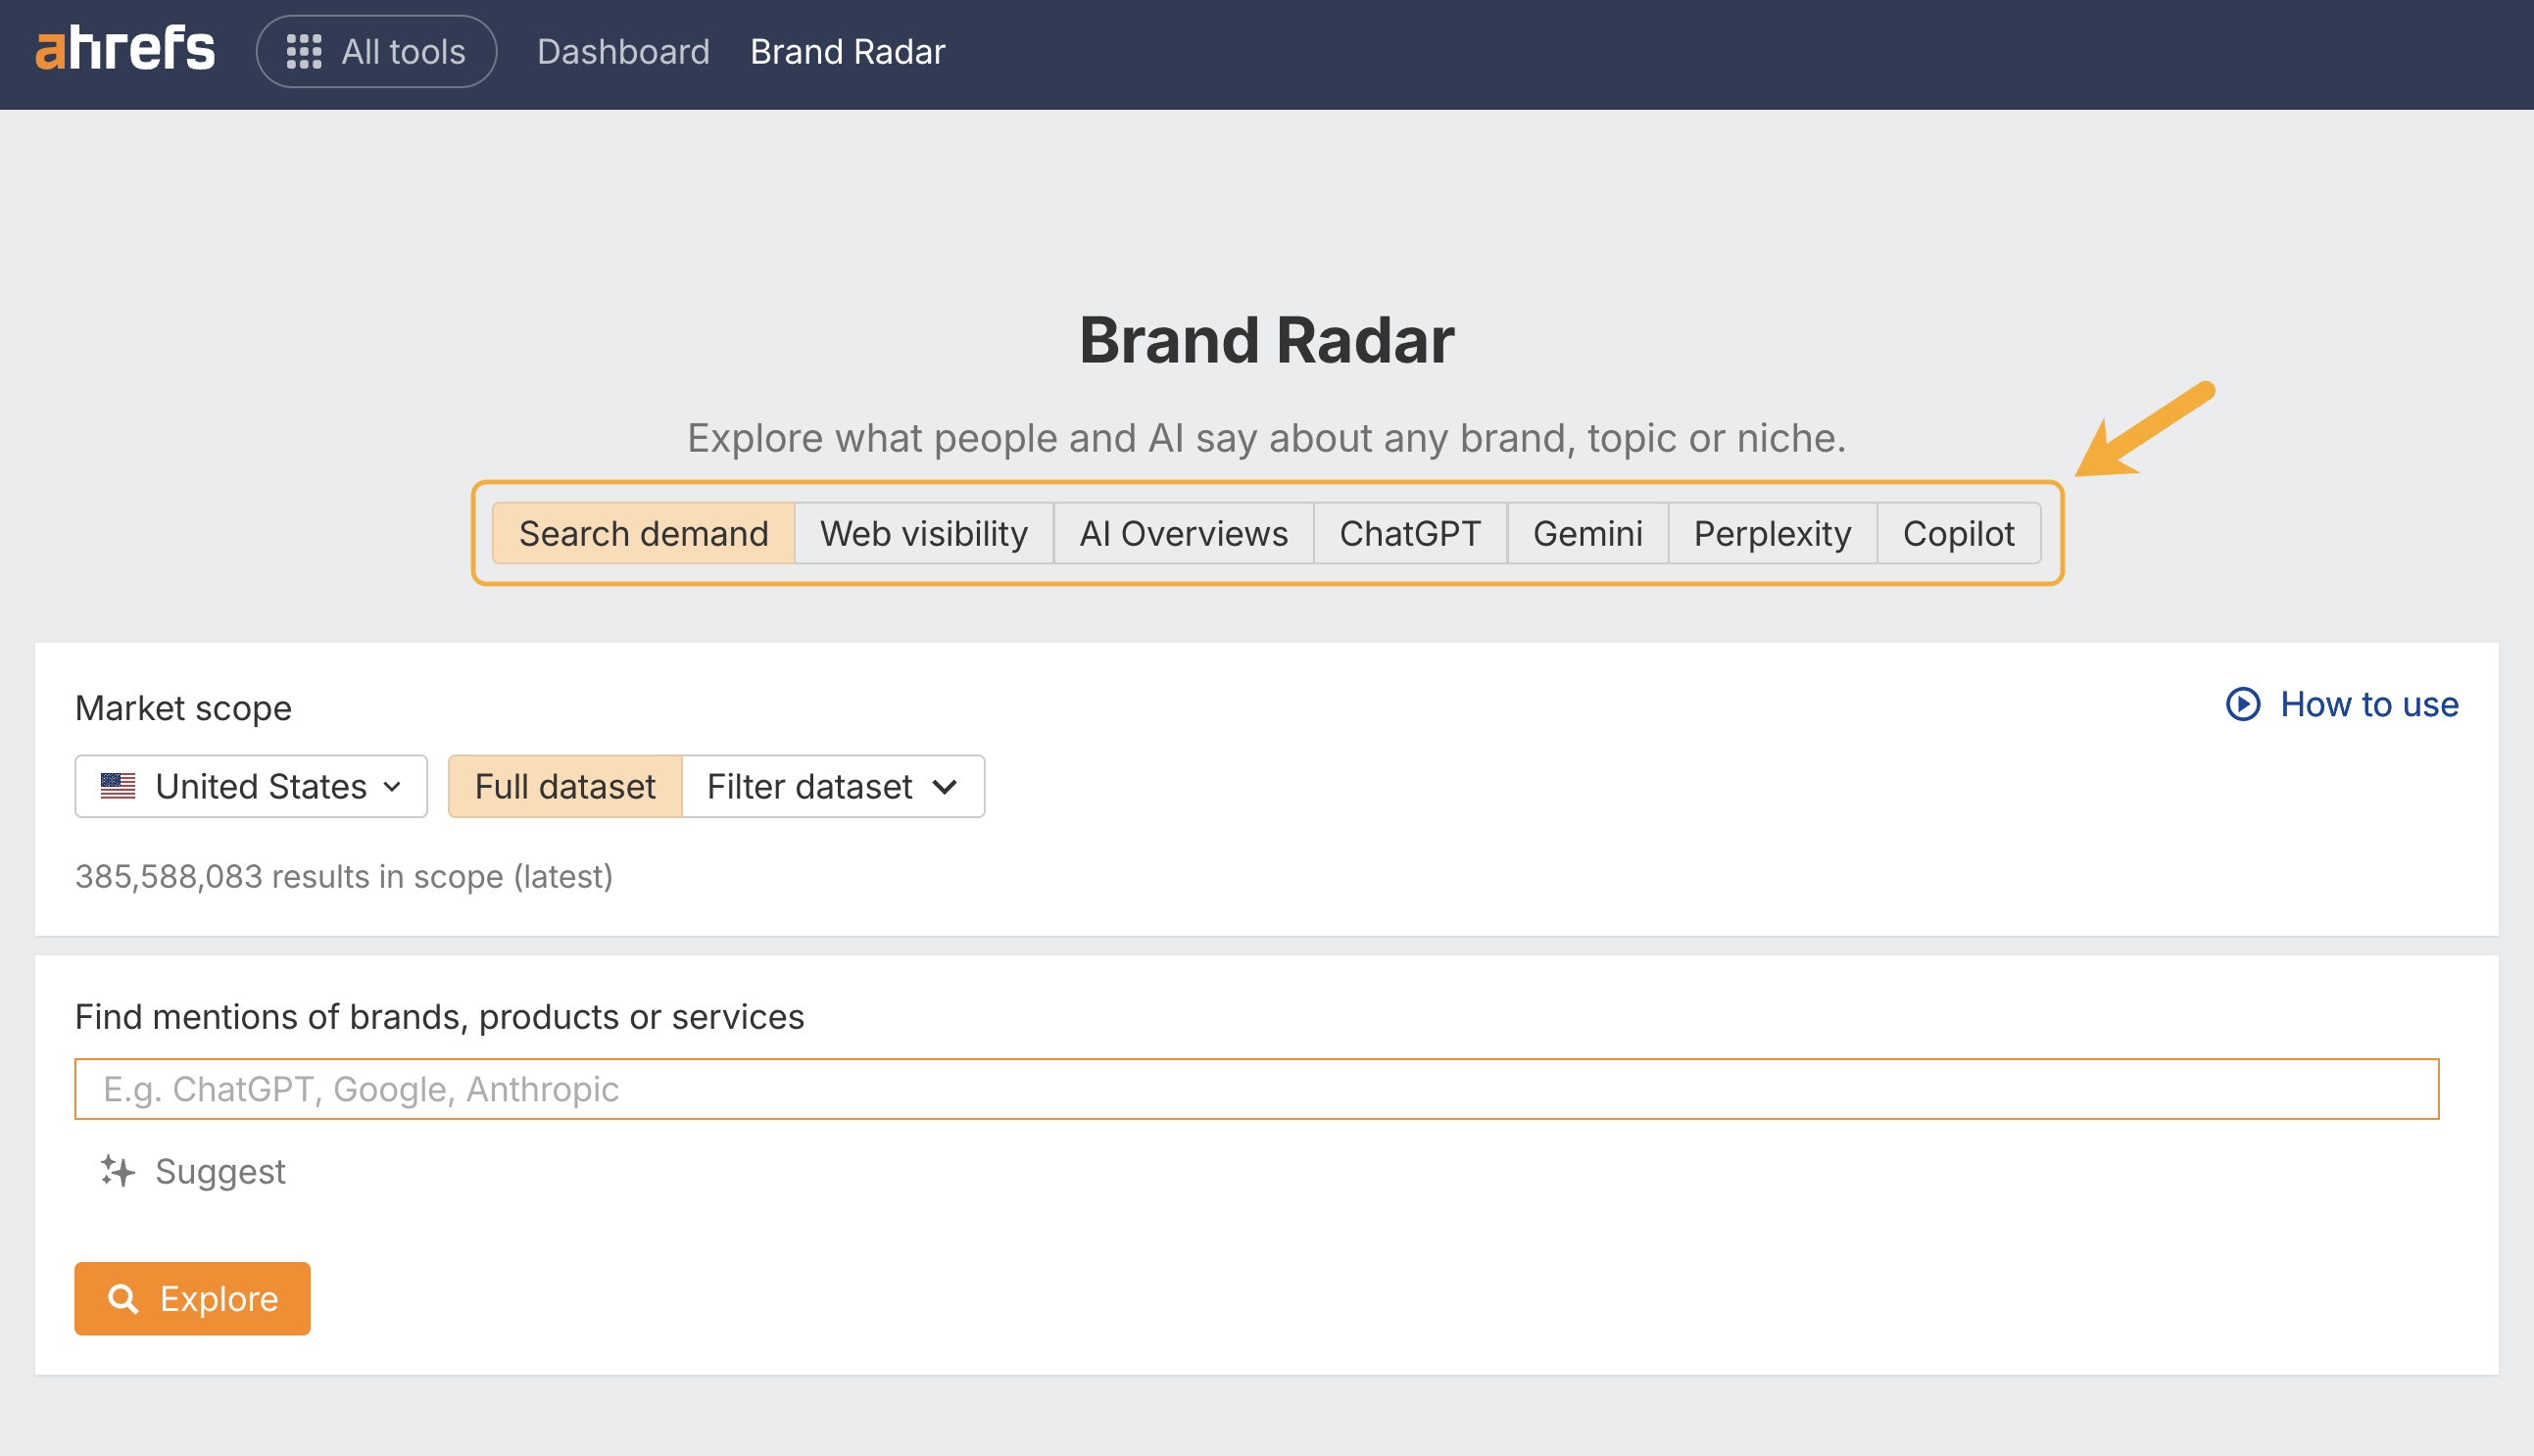Image resolution: width=2534 pixels, height=1456 pixels.
Task: Click the results in scope count text
Action: coord(344,876)
